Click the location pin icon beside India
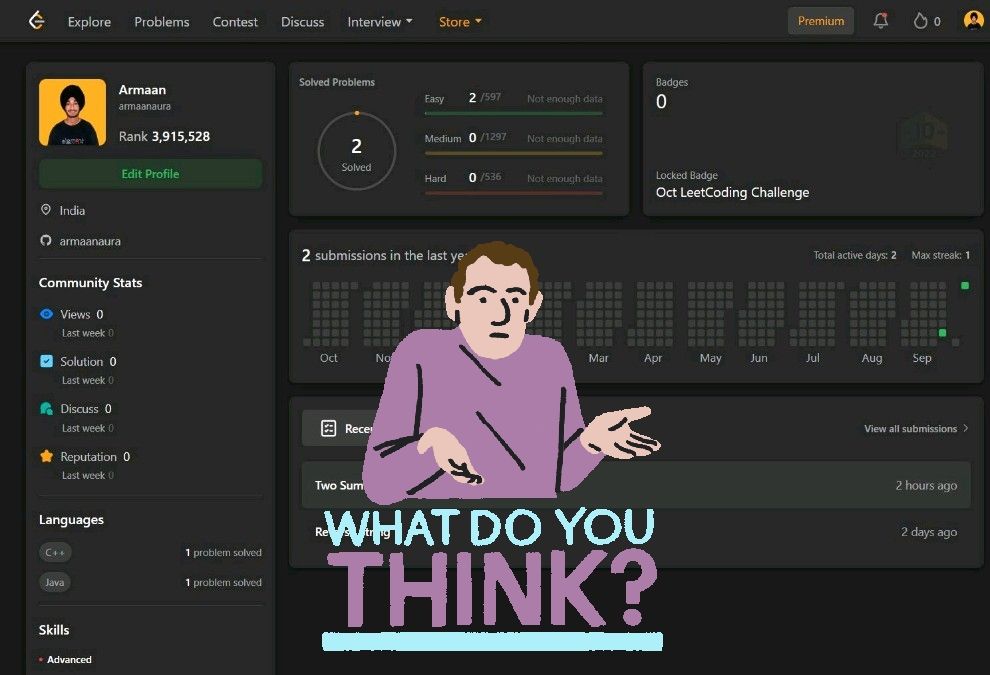The height and width of the screenshot is (675, 990). coord(45,210)
